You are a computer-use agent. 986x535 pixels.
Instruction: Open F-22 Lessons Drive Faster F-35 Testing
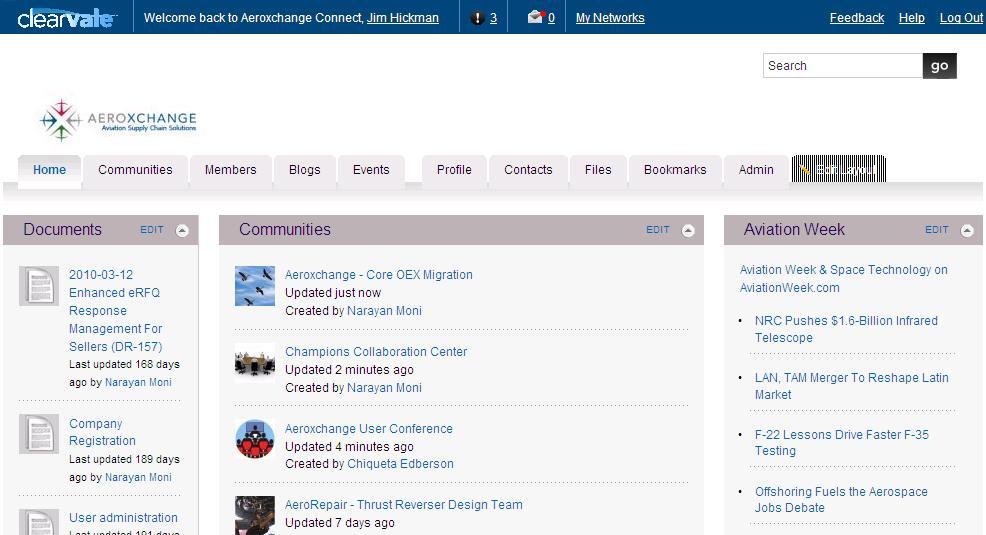[x=841, y=443]
